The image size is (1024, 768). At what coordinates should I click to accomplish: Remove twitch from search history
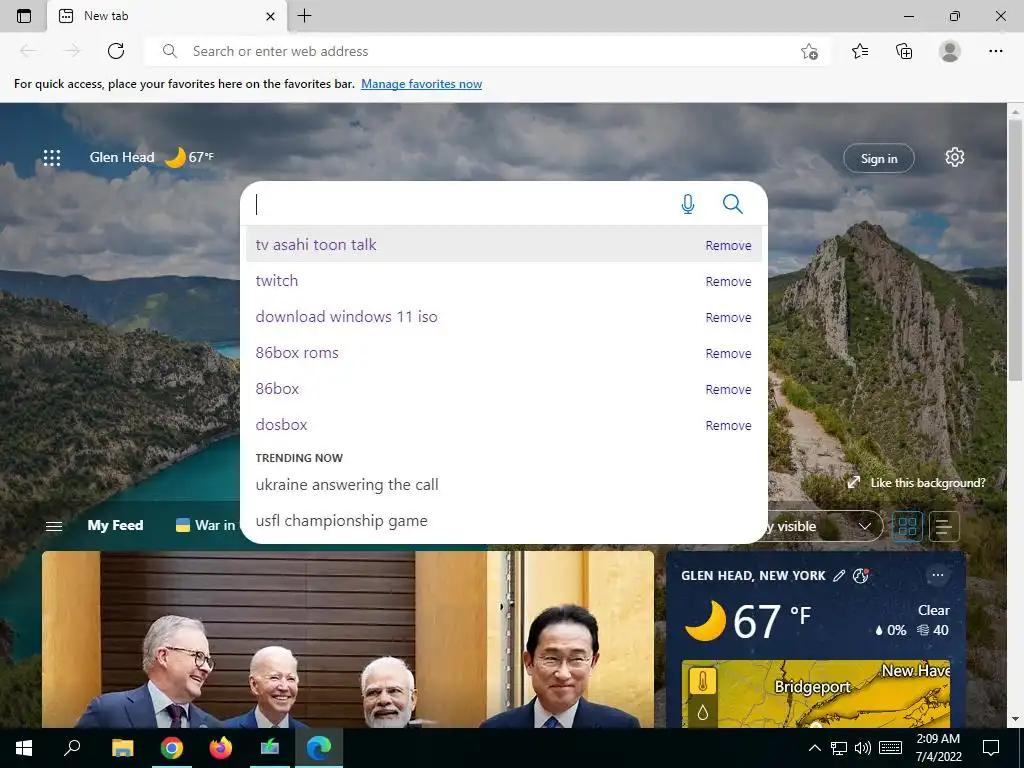pyautogui.click(x=728, y=281)
